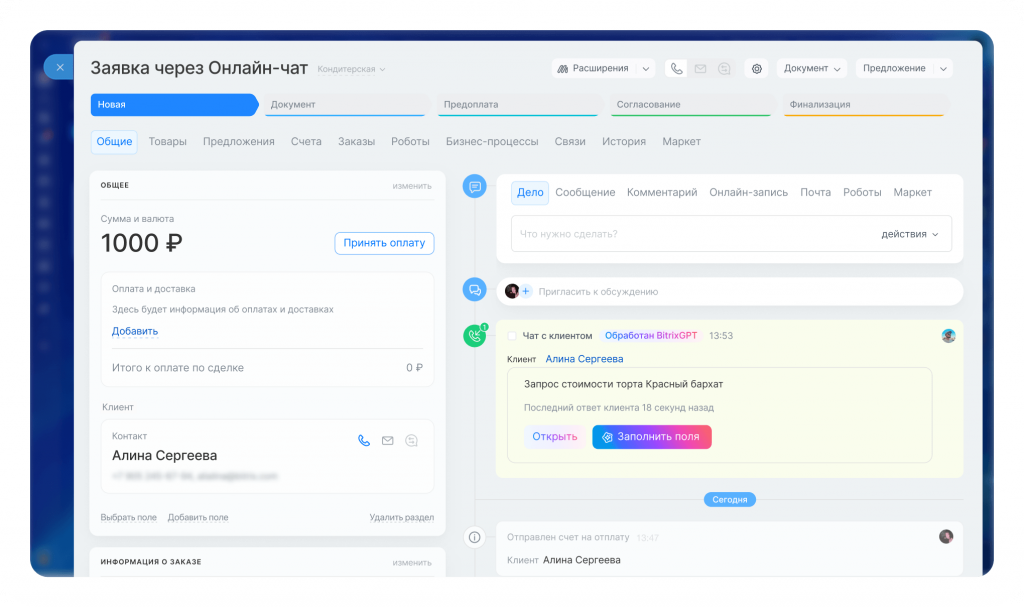Click the Открыть button in chat card
1024x607 pixels.
[x=554, y=436]
